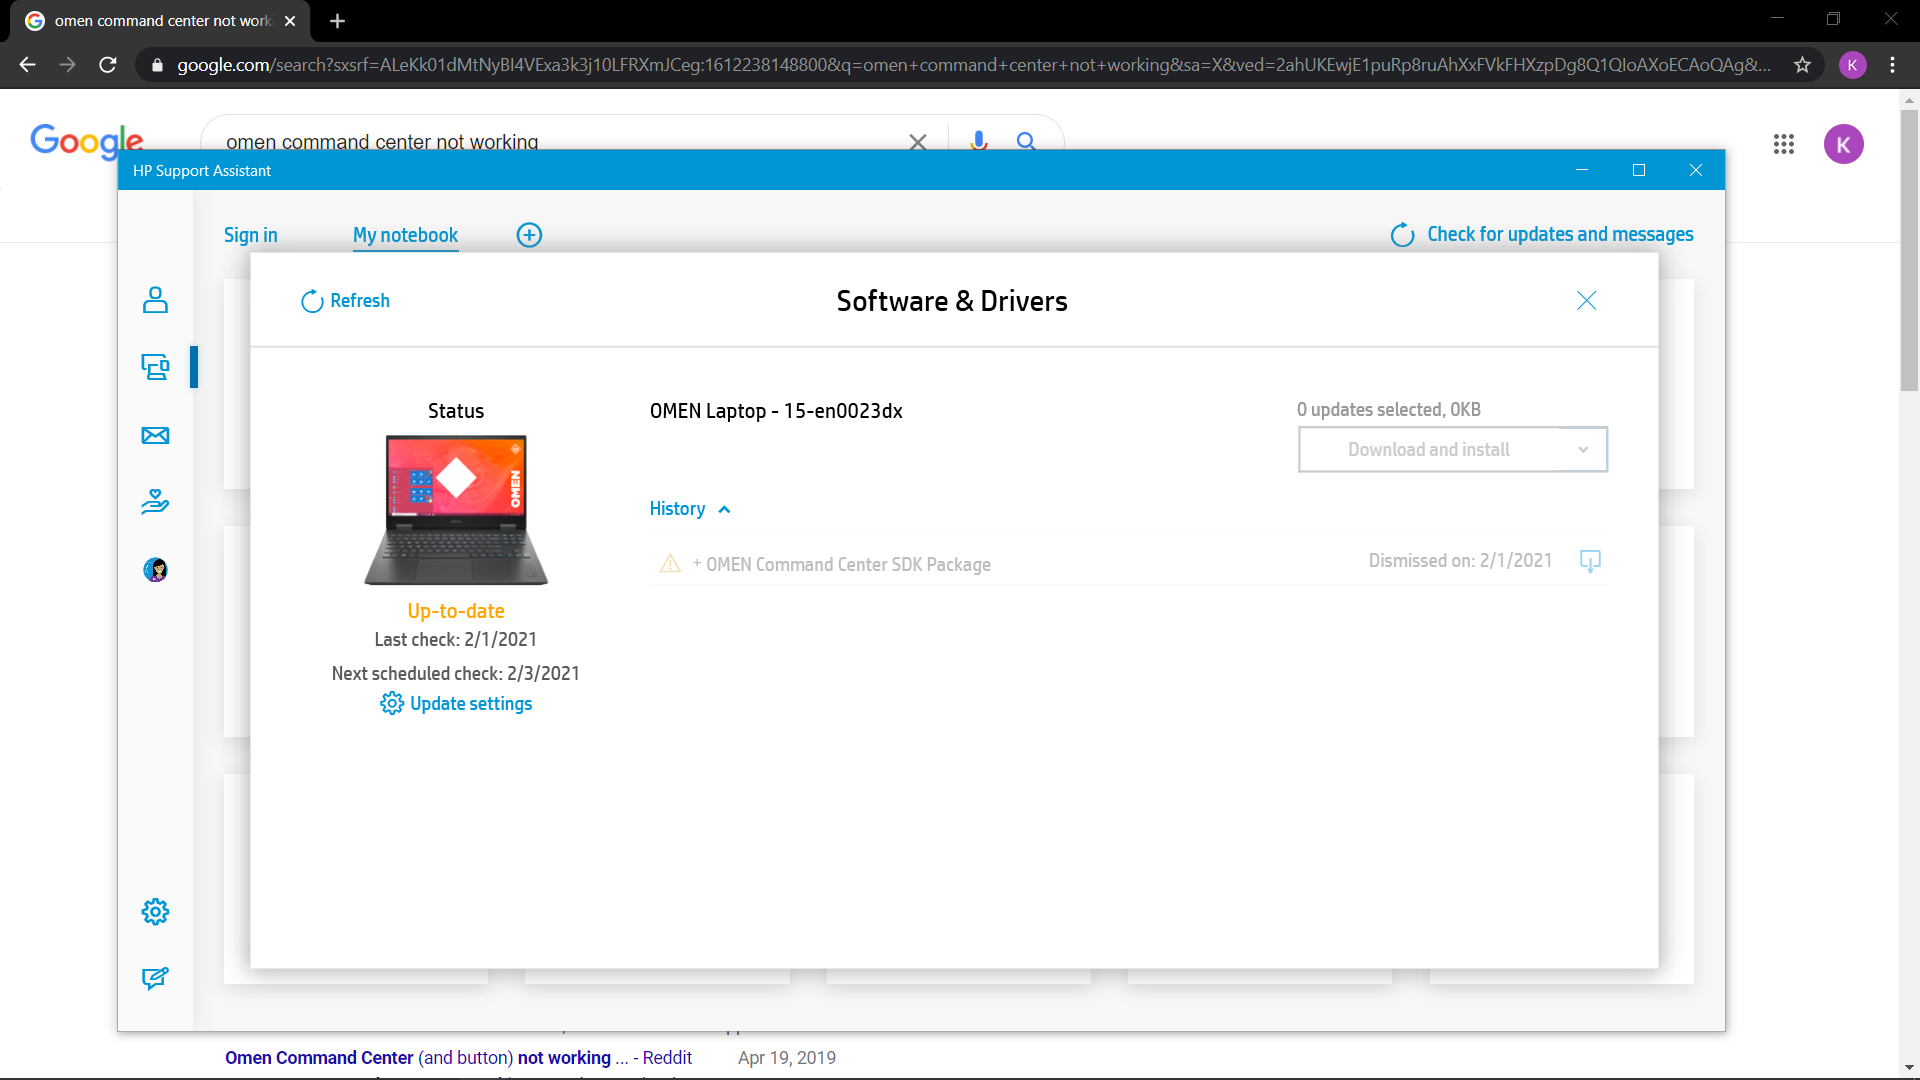The height and width of the screenshot is (1080, 1920).
Task: Open the profile icon in HP sidebar
Action: click(155, 300)
